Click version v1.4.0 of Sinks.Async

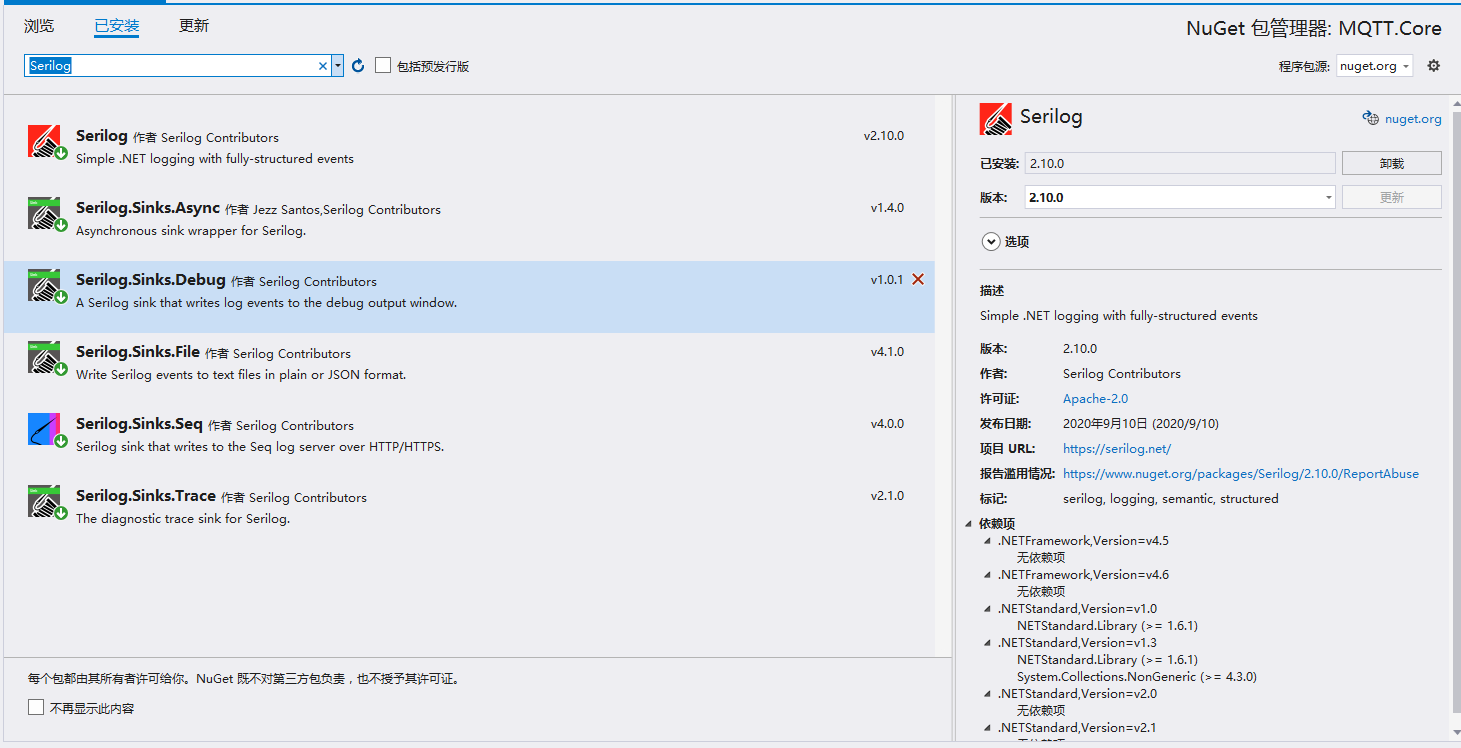tap(887, 208)
